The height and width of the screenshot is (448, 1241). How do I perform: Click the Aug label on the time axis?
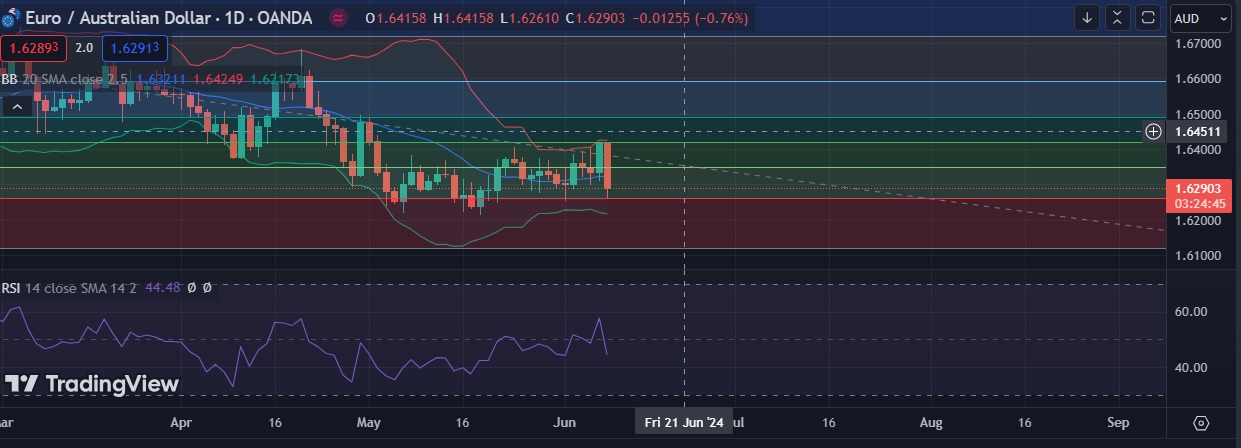point(931,423)
